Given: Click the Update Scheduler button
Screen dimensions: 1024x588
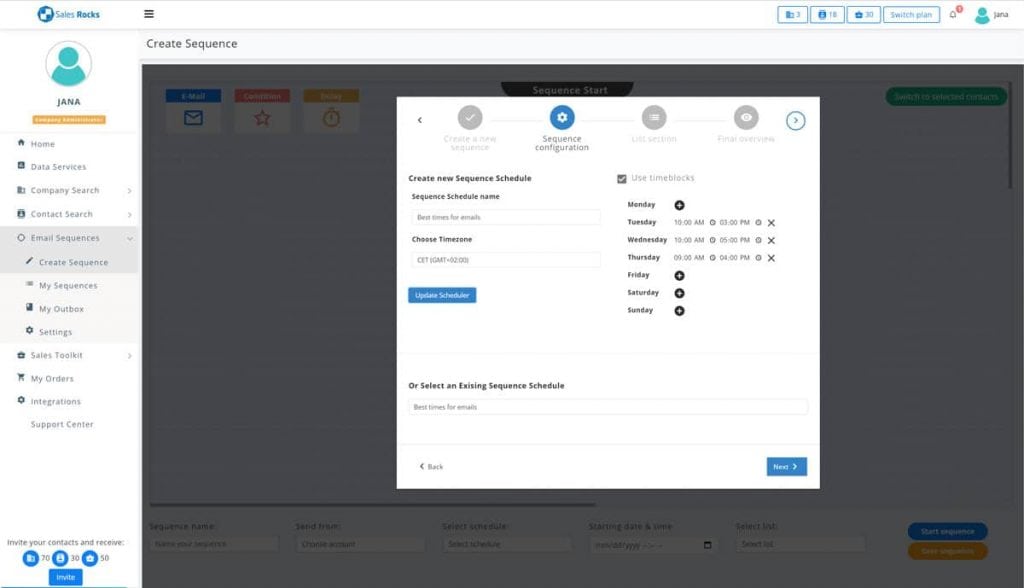Looking at the screenshot, I should [442, 295].
